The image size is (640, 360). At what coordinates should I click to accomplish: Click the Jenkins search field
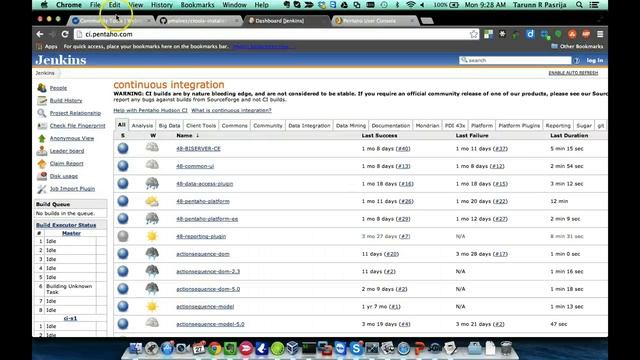[515, 60]
